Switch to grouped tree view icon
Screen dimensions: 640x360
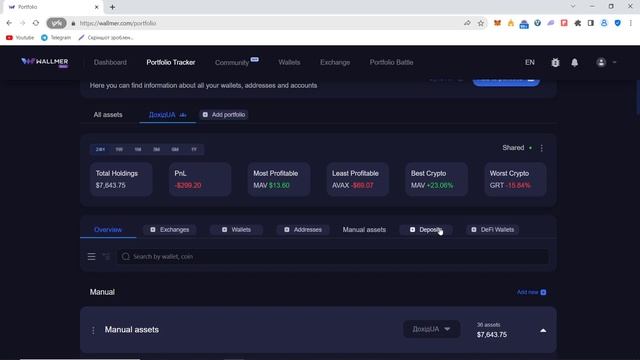[106, 256]
